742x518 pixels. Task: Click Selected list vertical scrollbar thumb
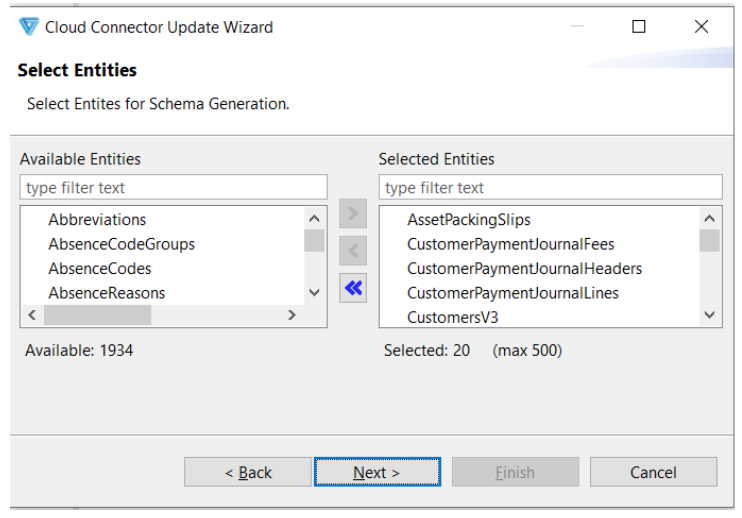[x=709, y=240]
